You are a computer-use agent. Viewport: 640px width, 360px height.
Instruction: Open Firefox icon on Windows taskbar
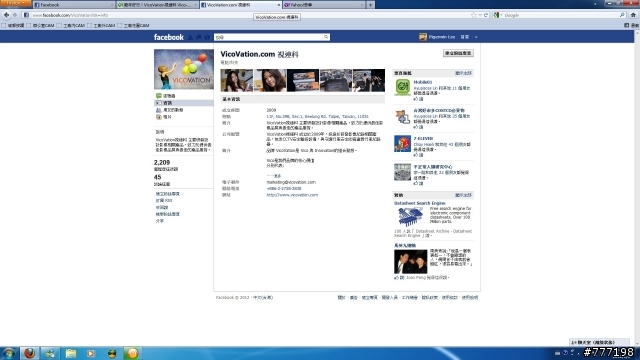coord(29,353)
